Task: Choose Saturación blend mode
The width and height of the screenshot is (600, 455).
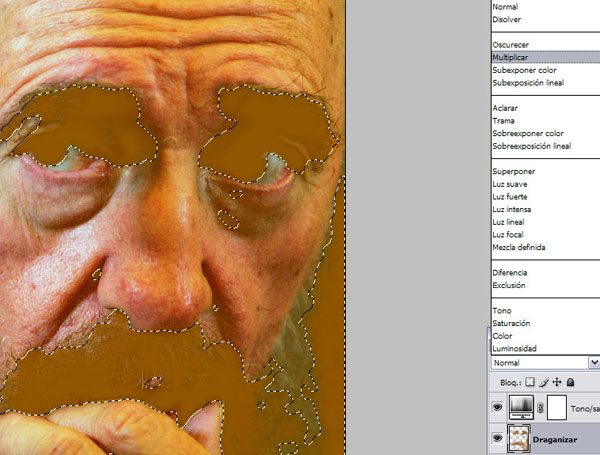Action: (x=545, y=323)
